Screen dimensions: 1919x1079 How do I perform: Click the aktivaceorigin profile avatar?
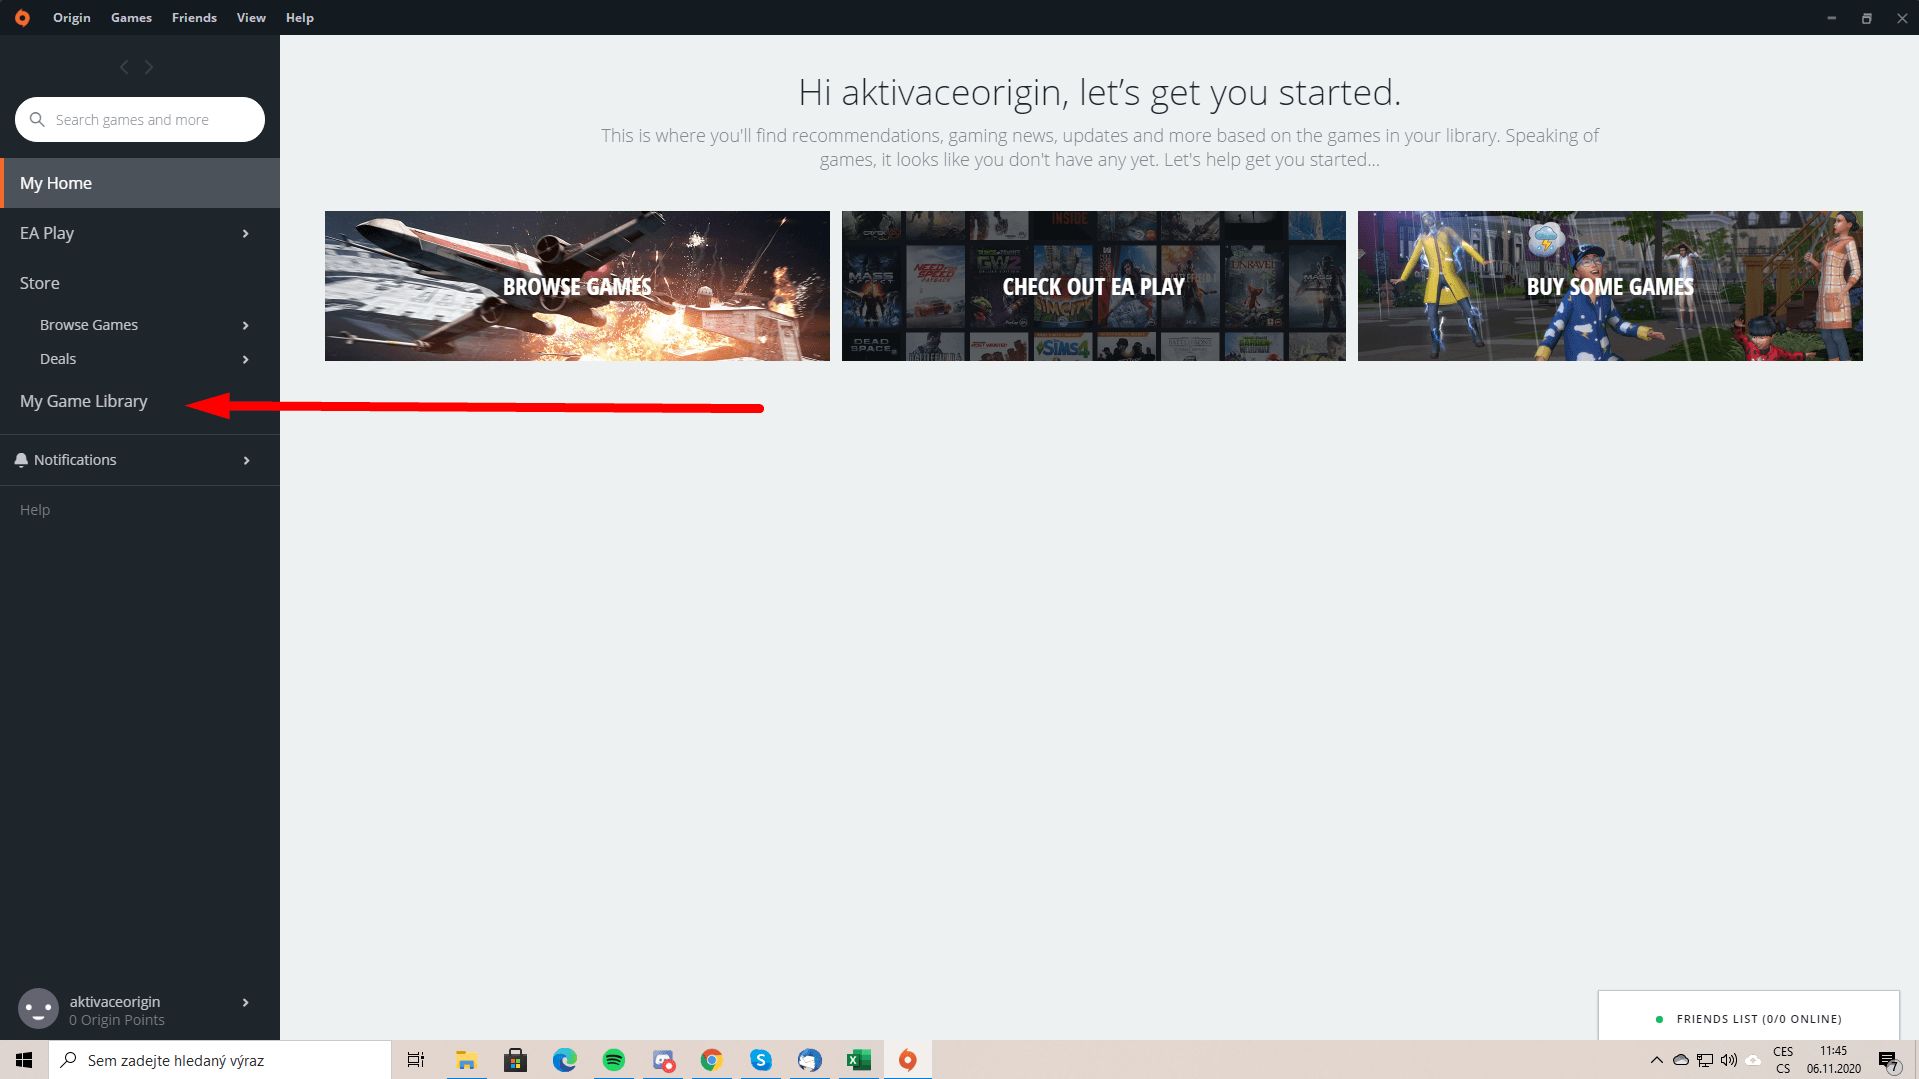(x=39, y=1009)
